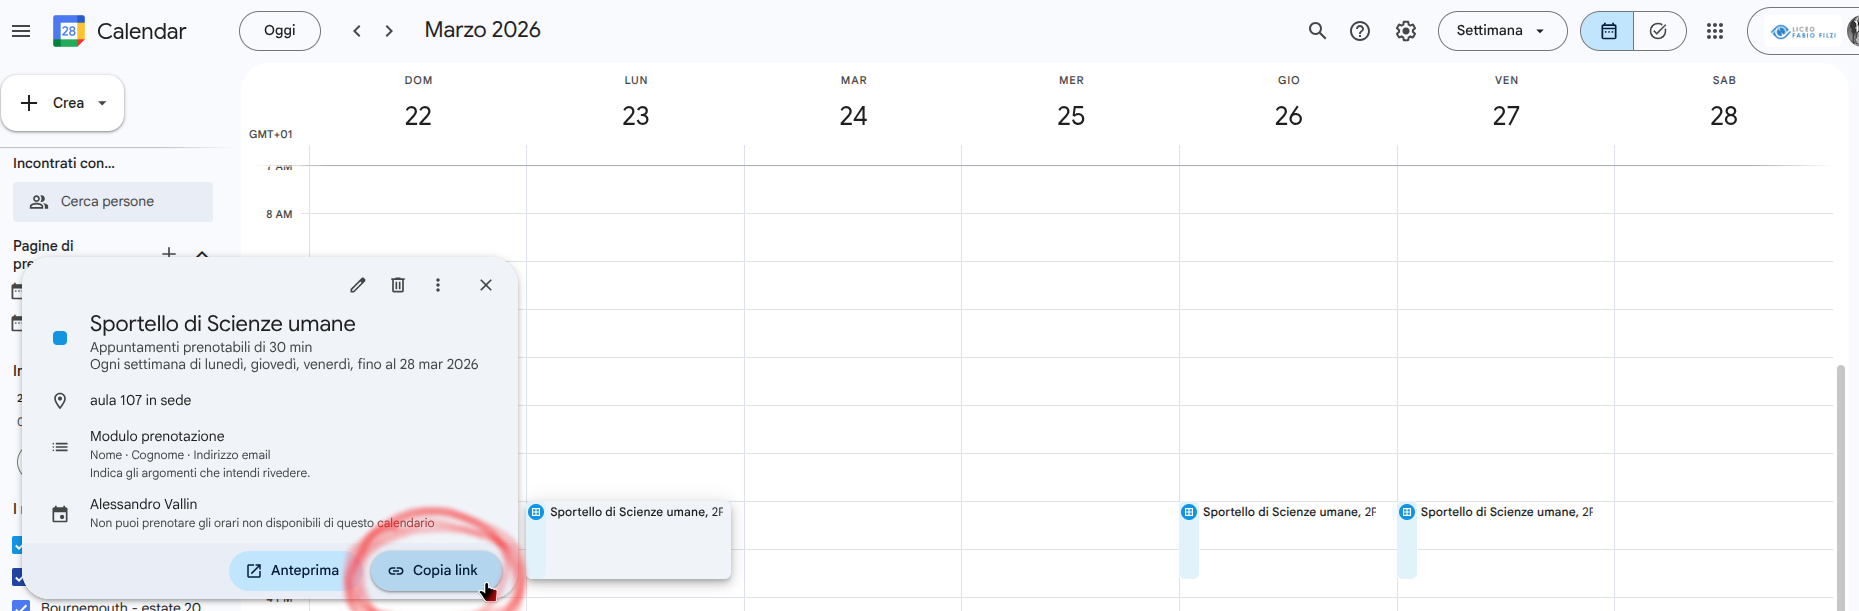This screenshot has height=611, width=1859.
Task: Click the booking form list icon
Action: [60, 447]
